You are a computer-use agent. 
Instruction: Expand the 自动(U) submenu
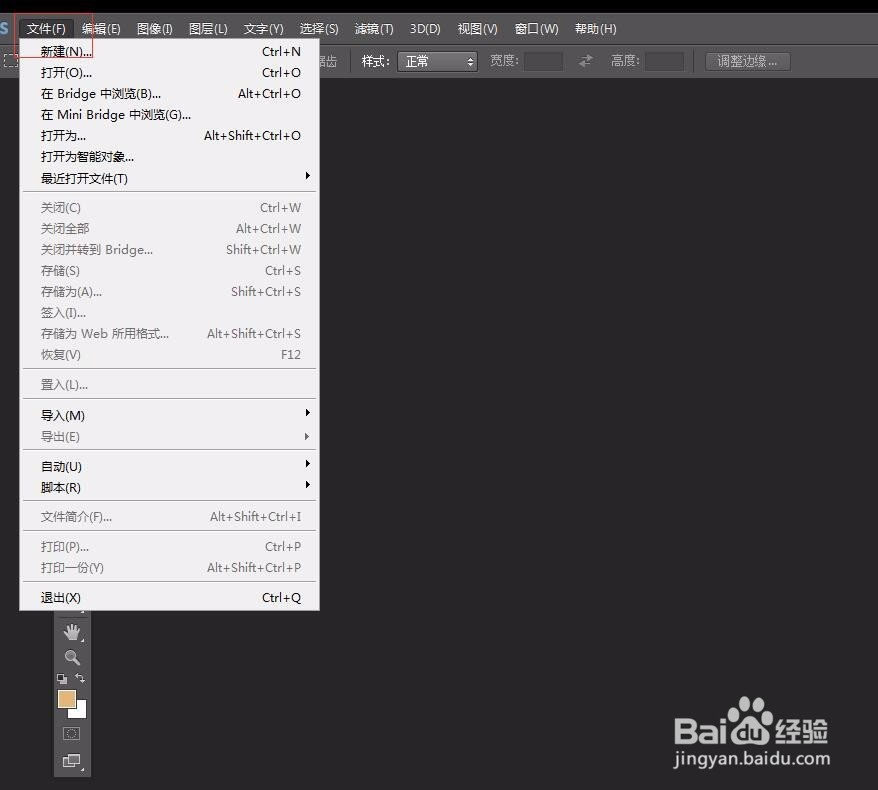click(170, 466)
